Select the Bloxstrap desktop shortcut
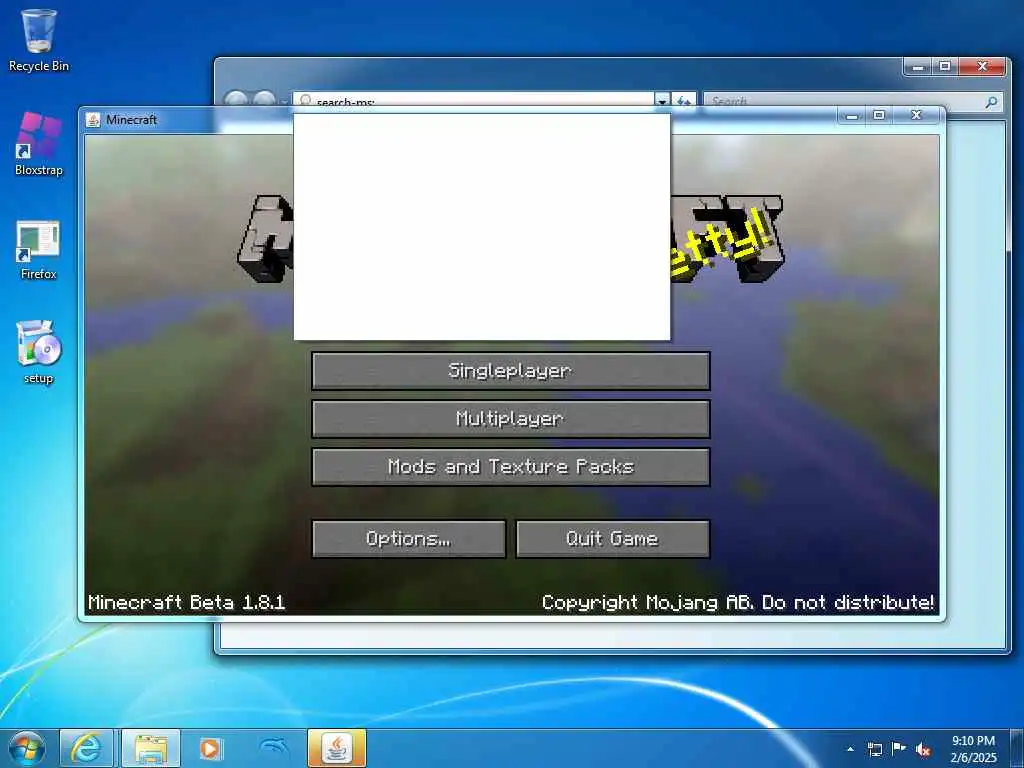1024x768 pixels. (x=39, y=144)
